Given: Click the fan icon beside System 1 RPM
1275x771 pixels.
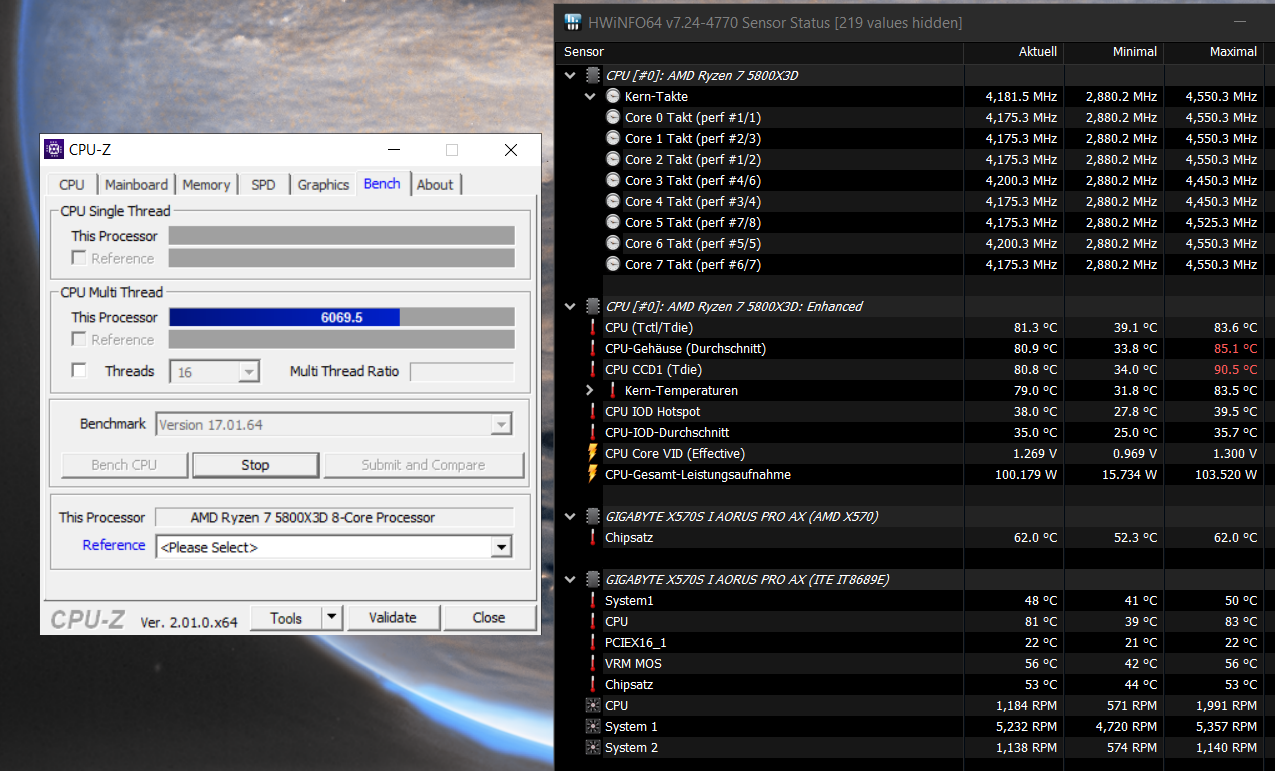Looking at the screenshot, I should 593,727.
